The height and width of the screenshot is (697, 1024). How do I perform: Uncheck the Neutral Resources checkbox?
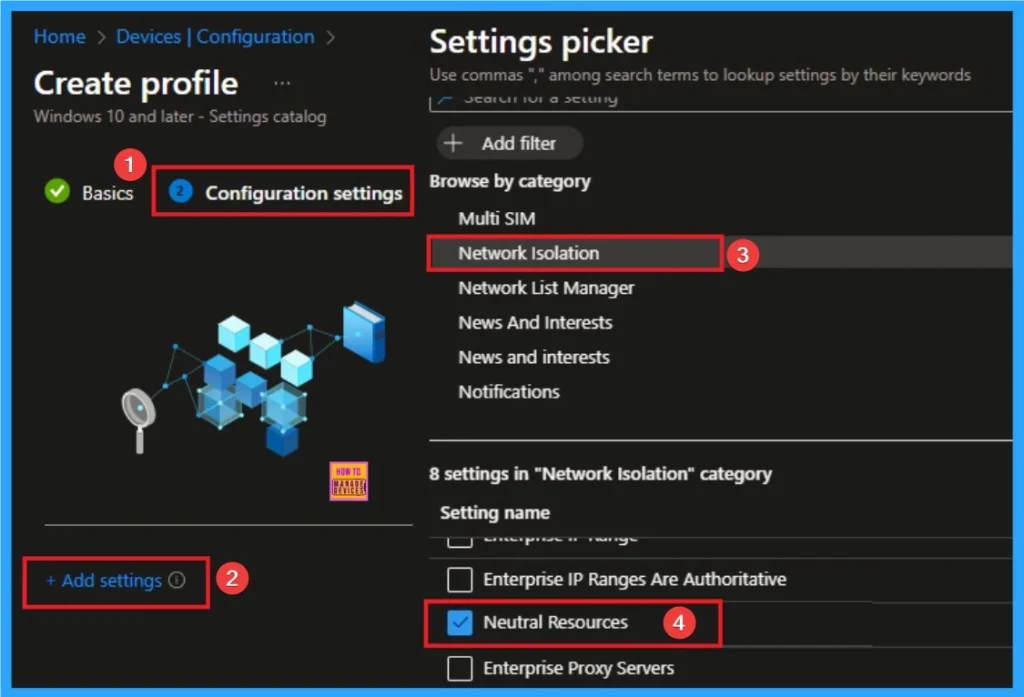(459, 623)
